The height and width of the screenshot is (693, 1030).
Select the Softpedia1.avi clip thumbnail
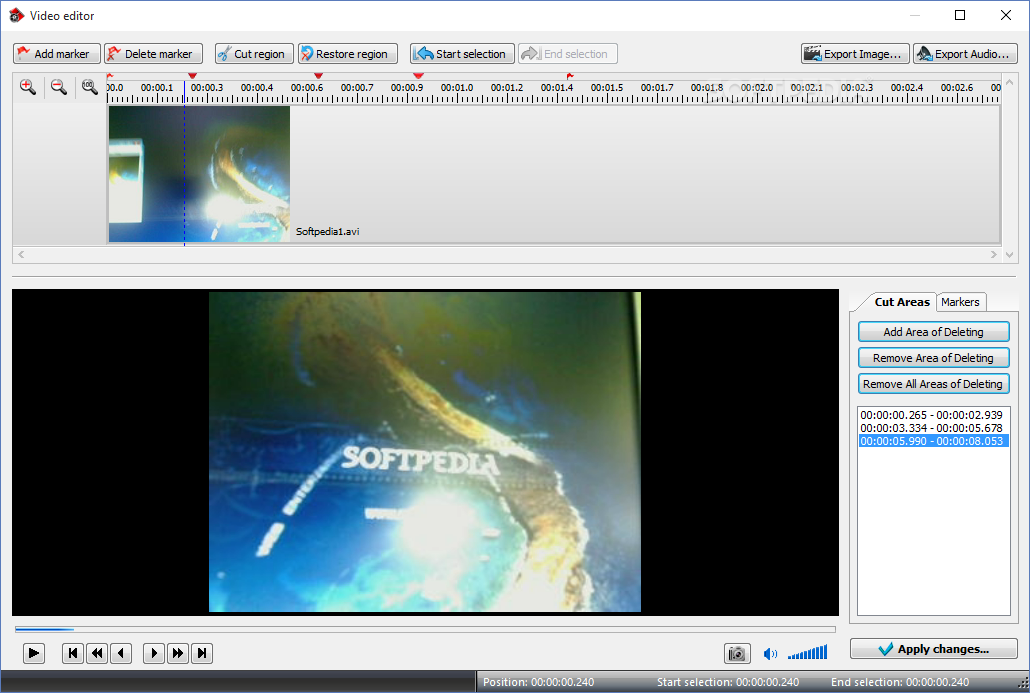tap(199, 174)
